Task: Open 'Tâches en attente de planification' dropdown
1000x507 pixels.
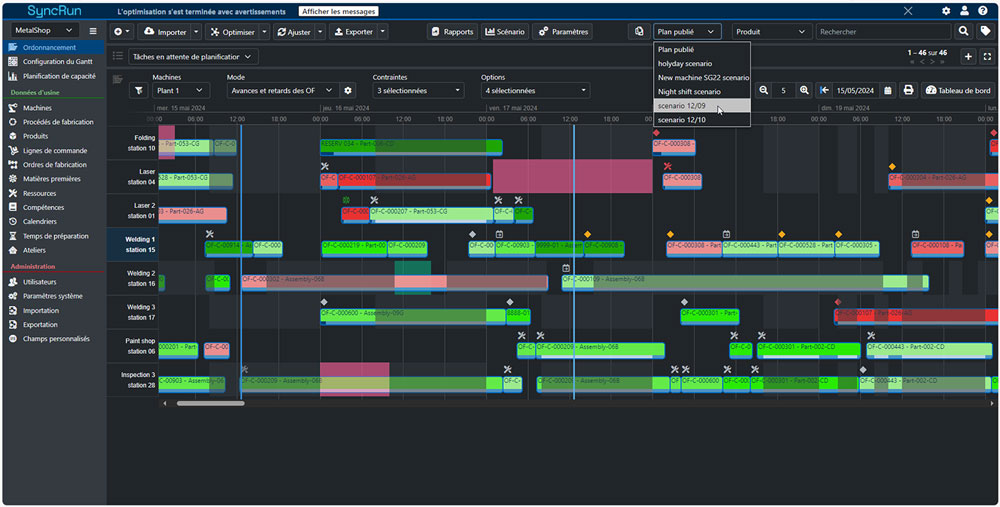Action: 193,57
